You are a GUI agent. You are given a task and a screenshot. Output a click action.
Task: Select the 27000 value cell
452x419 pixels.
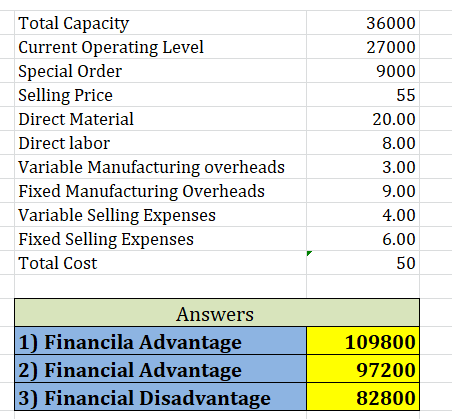click(x=363, y=47)
